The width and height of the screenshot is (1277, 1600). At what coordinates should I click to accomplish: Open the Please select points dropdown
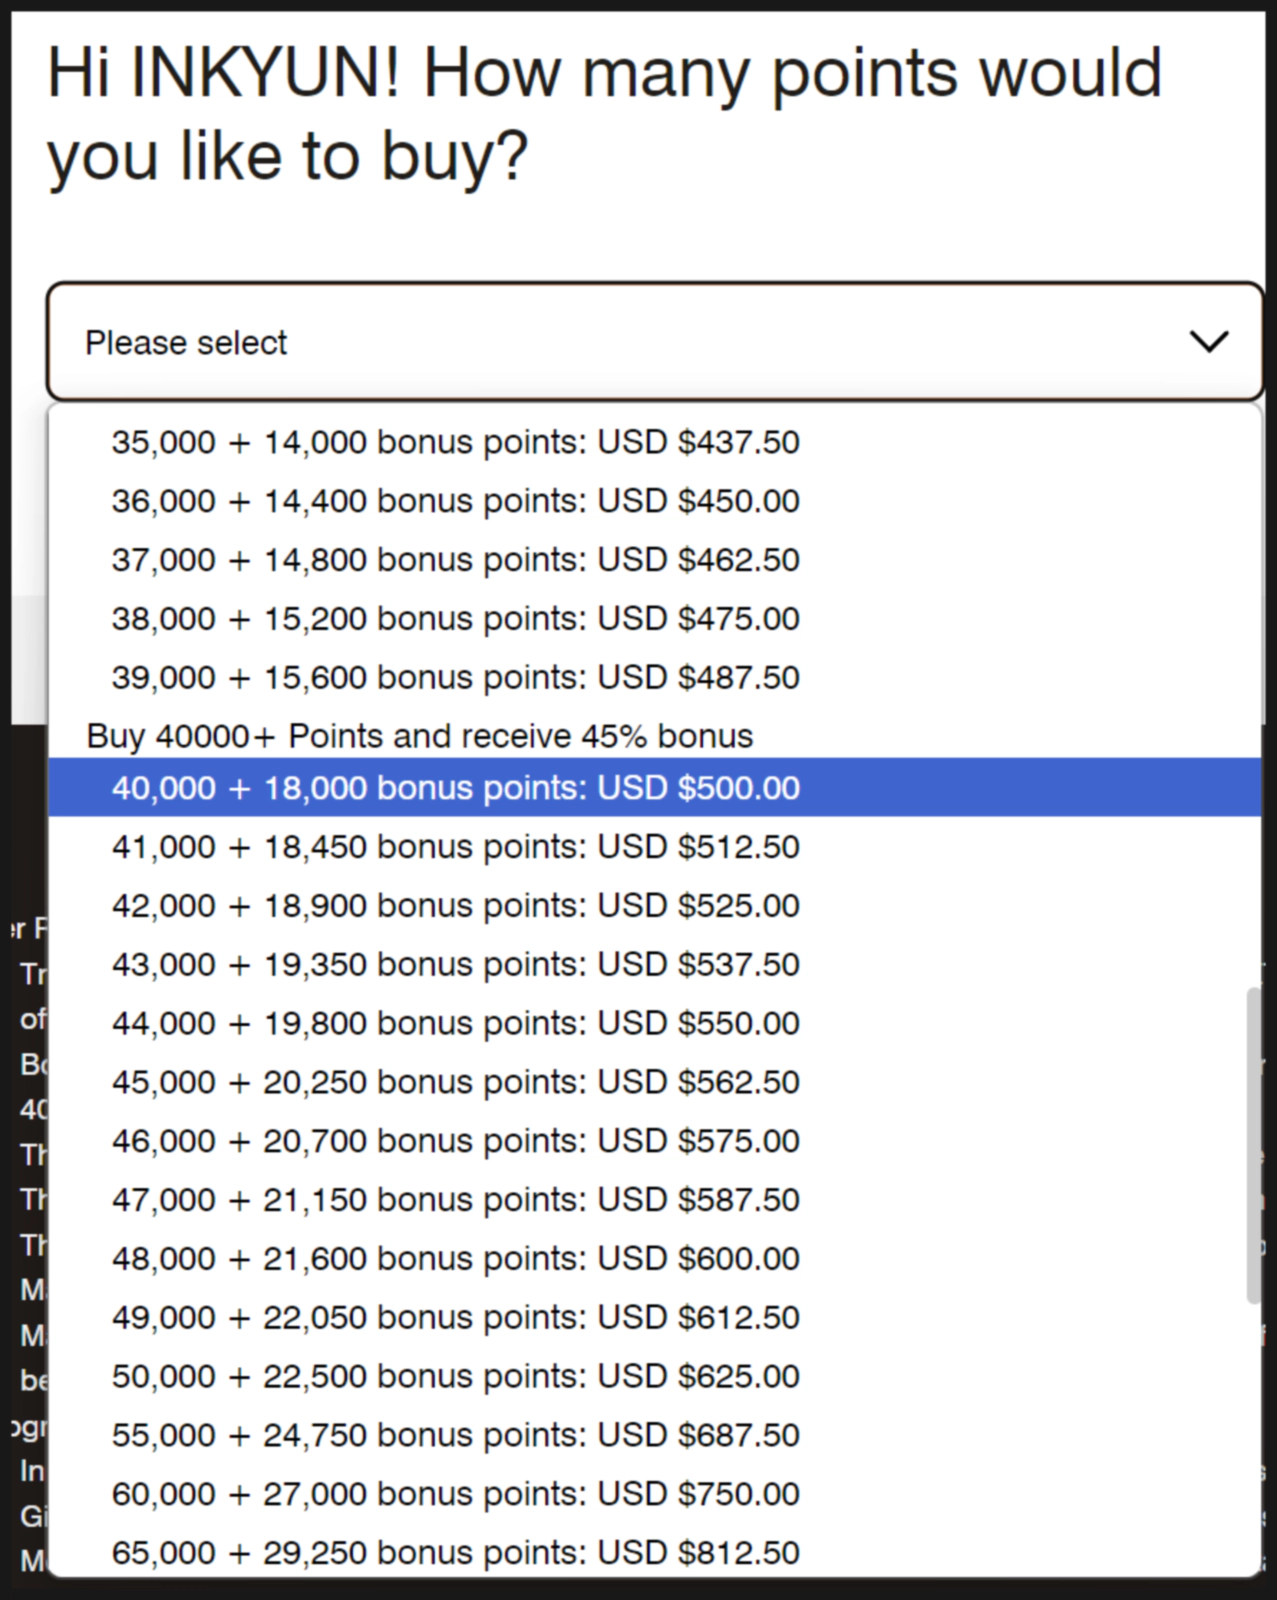(600, 342)
